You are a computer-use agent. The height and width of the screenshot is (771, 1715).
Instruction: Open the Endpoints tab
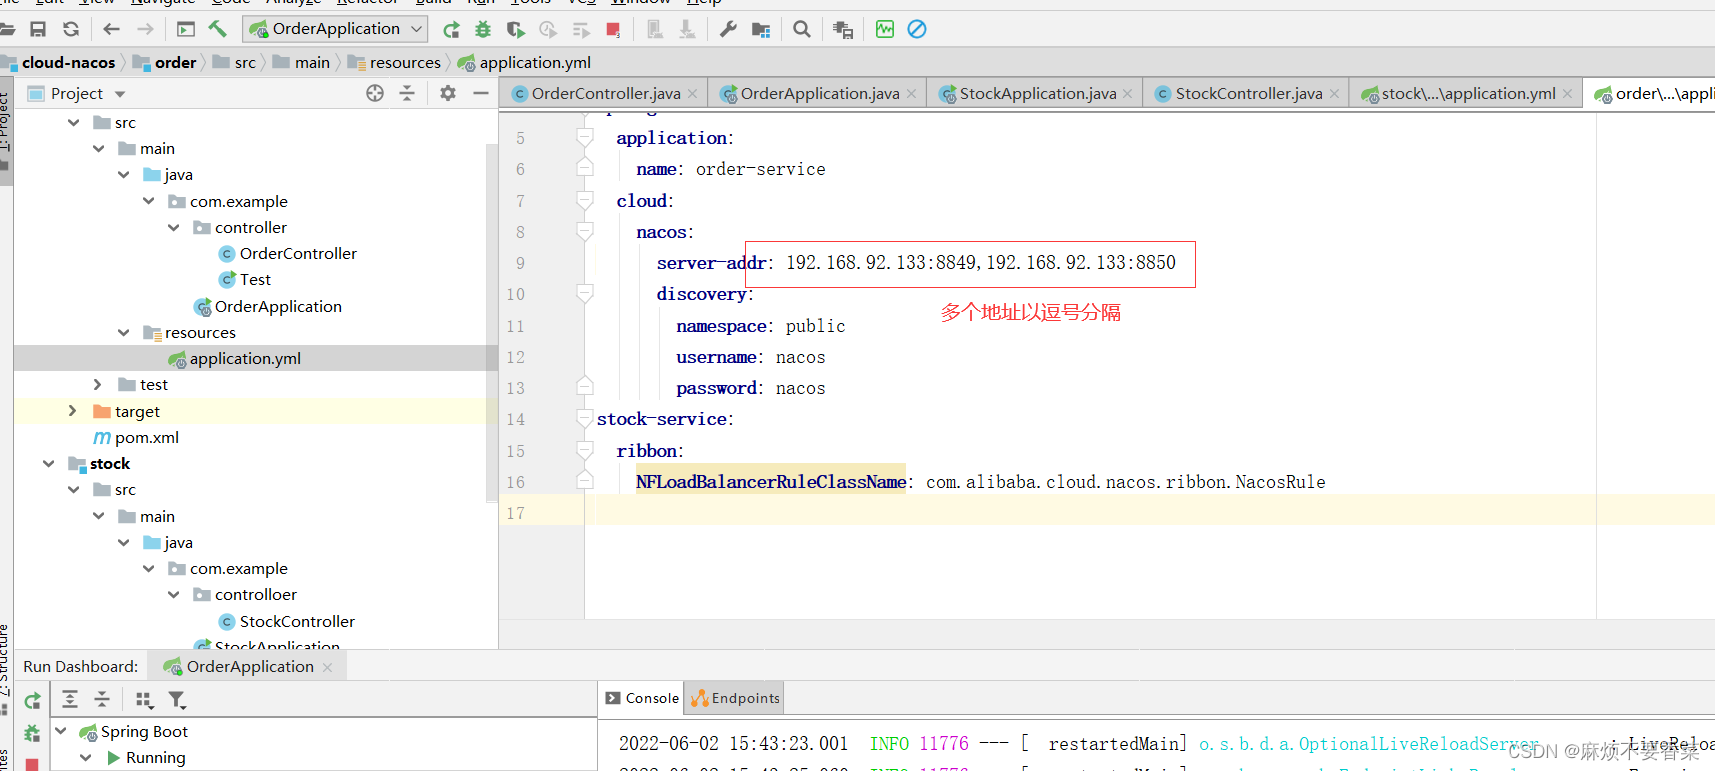pos(735,698)
